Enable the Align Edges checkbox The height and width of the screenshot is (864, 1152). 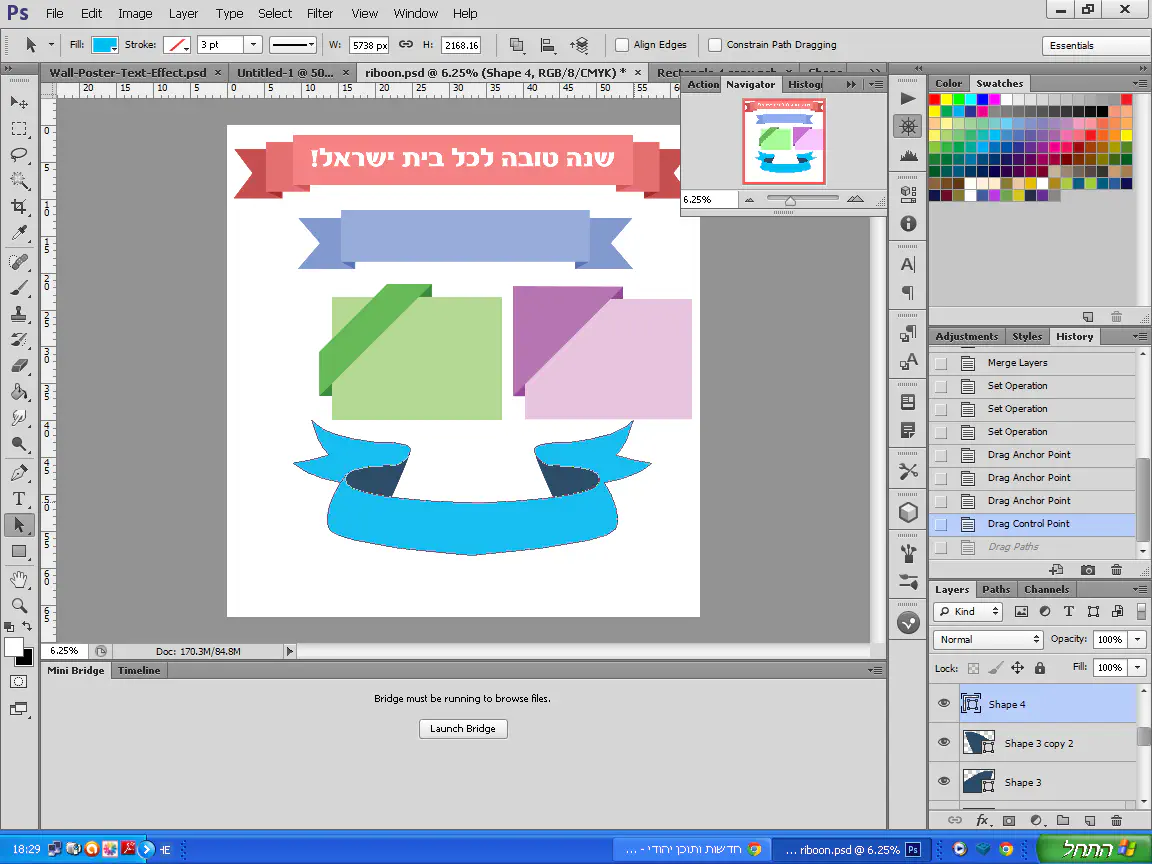coord(622,45)
